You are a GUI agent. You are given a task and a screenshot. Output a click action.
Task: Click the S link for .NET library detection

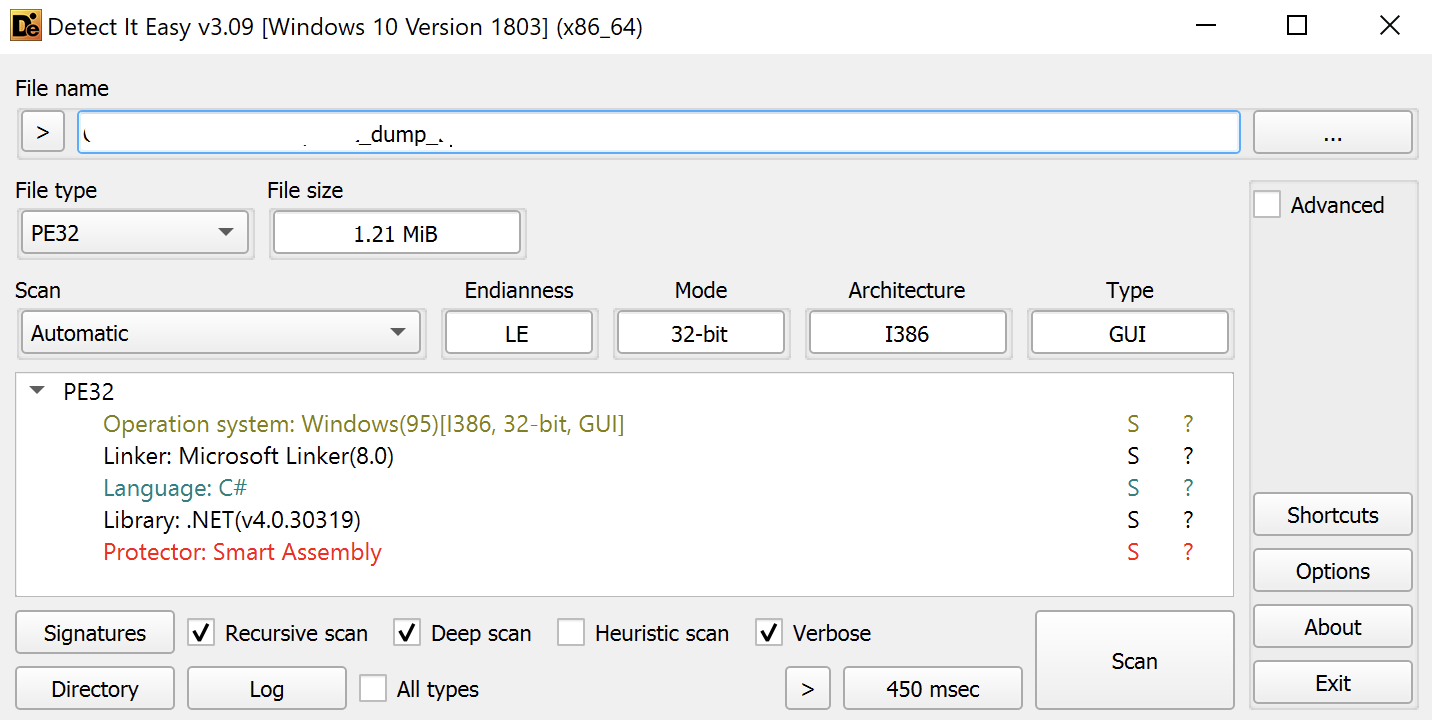coord(1133,519)
